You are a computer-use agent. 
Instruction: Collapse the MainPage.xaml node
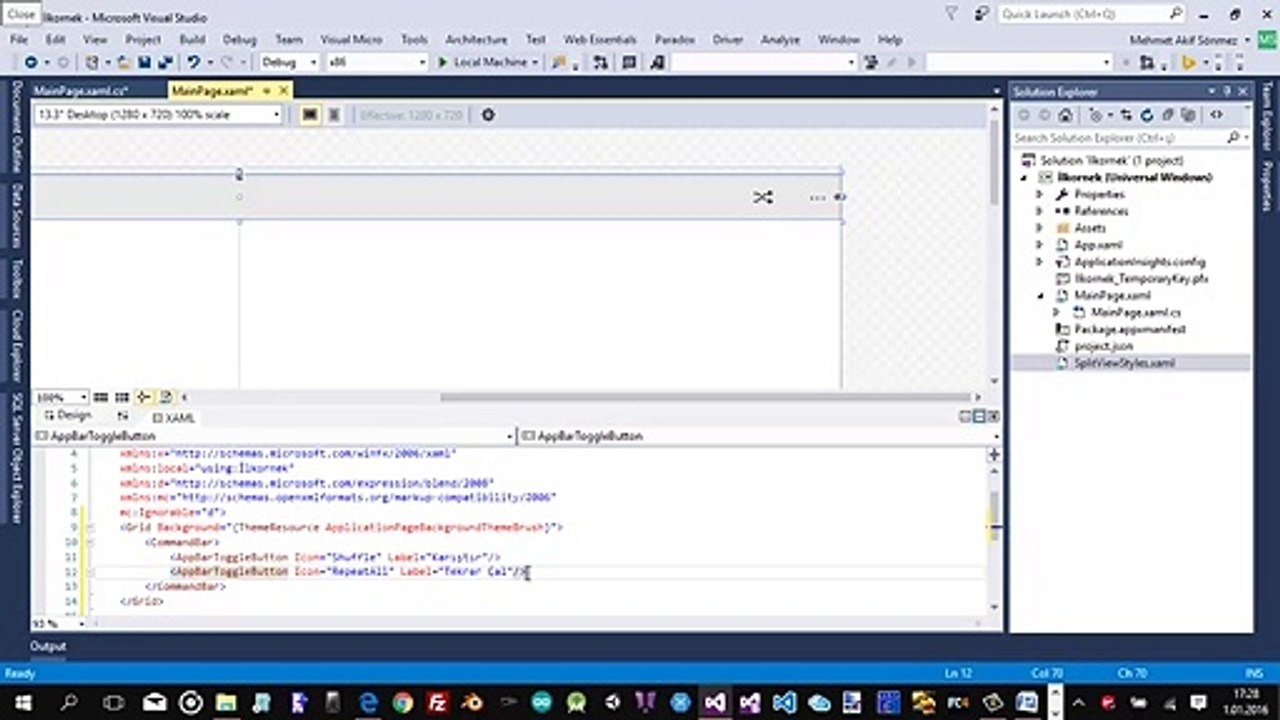(1040, 296)
